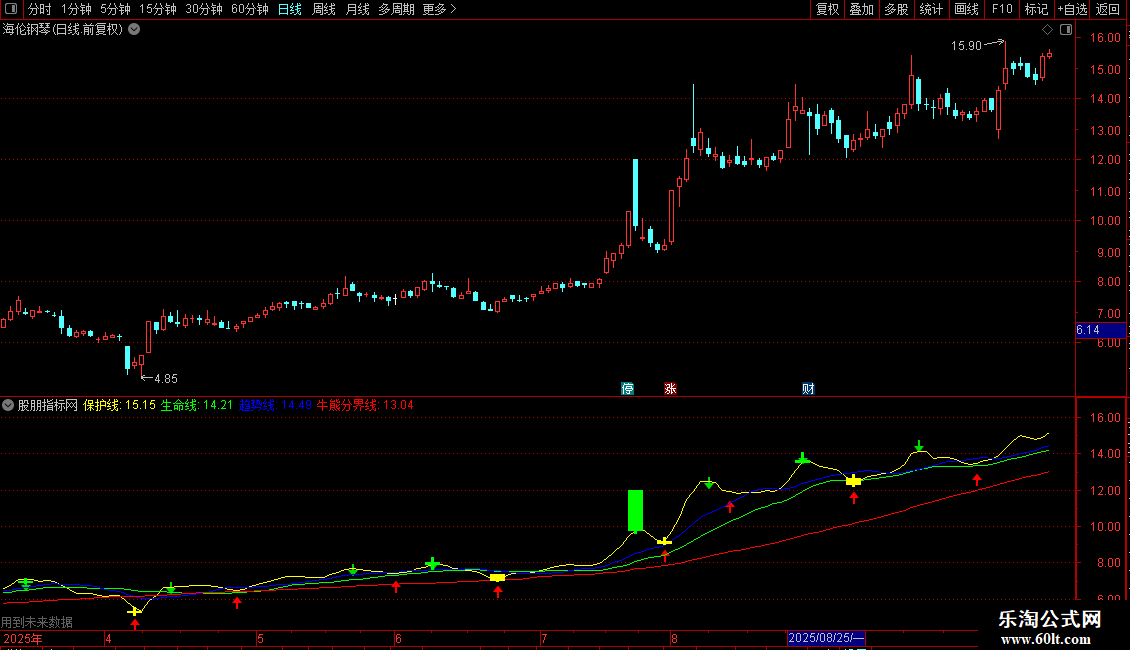Click the 叠加 overlay button
This screenshot has height=650, width=1130.
tap(862, 9)
